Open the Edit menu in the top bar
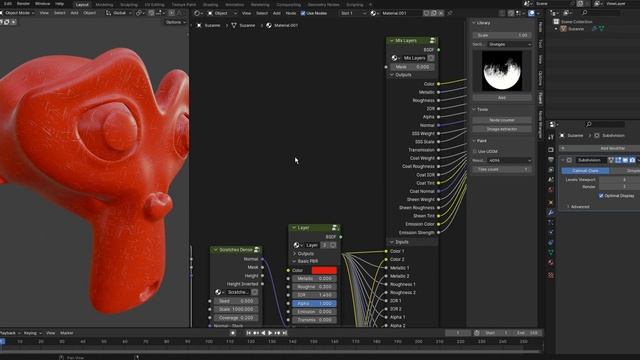The height and width of the screenshot is (360, 640). 8,4
